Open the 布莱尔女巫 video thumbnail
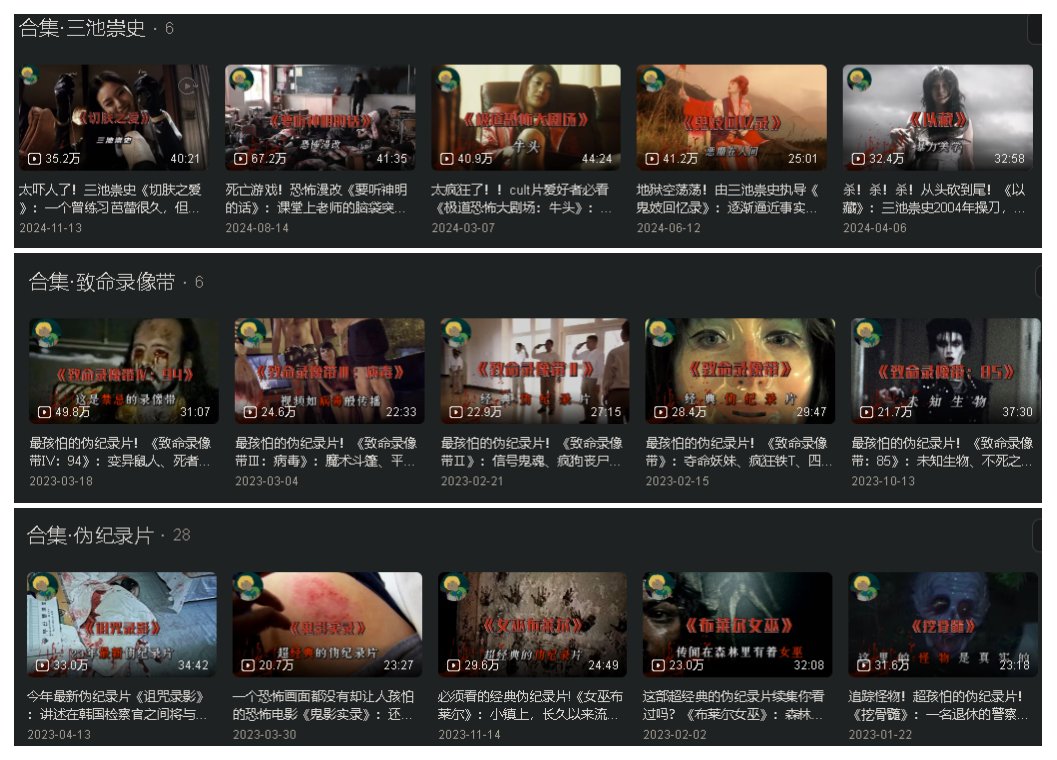Viewport: 1057px width, 760px height. tap(737, 624)
